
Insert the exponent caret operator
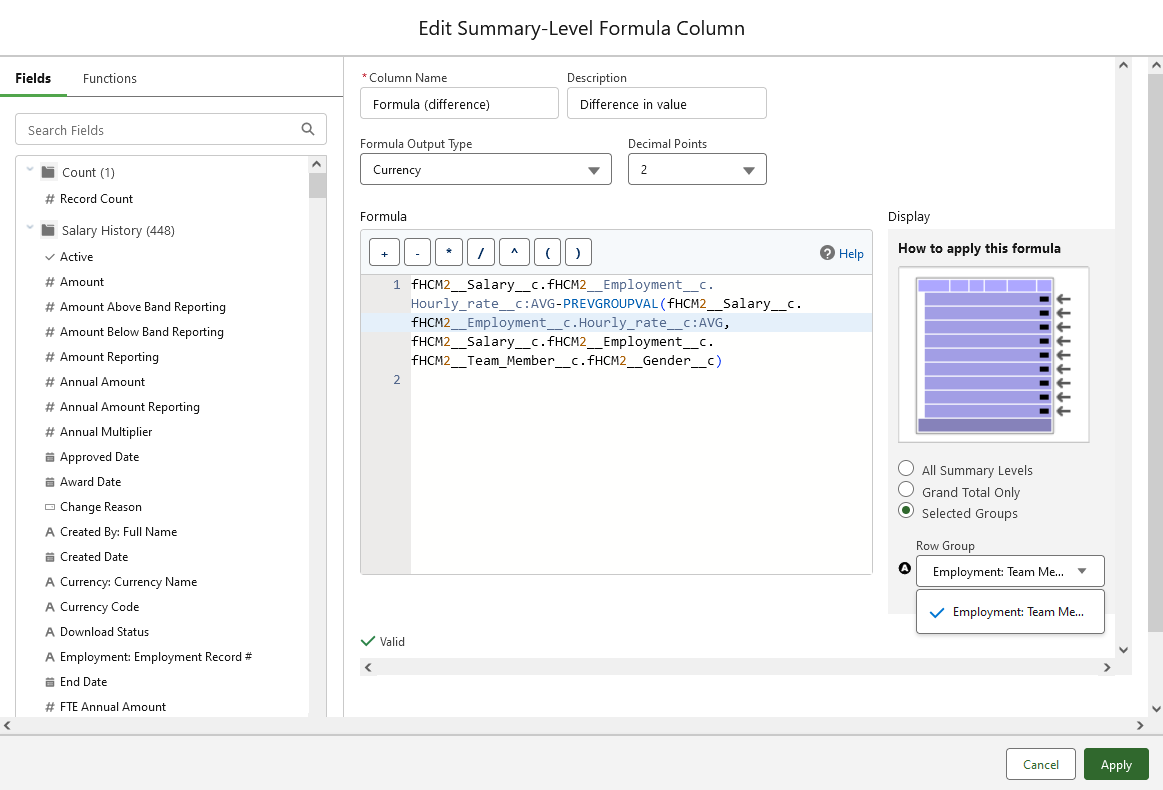(x=514, y=253)
